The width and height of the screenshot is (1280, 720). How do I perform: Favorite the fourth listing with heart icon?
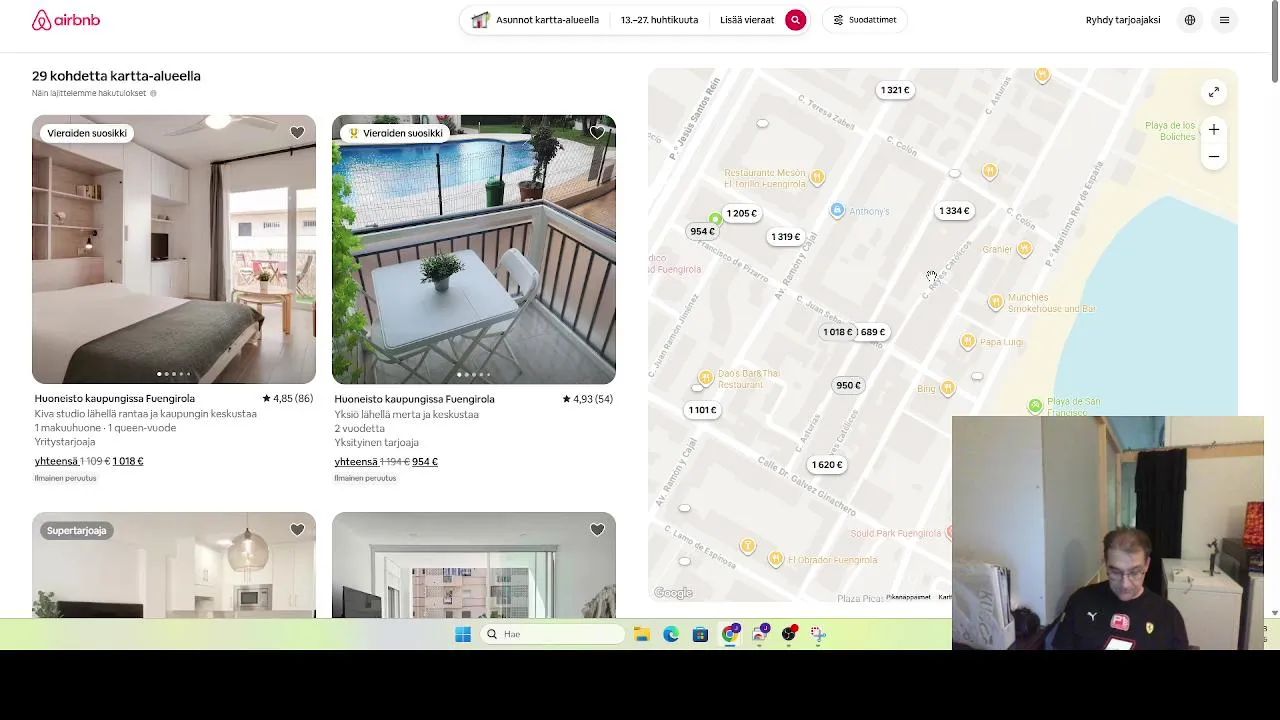597,530
